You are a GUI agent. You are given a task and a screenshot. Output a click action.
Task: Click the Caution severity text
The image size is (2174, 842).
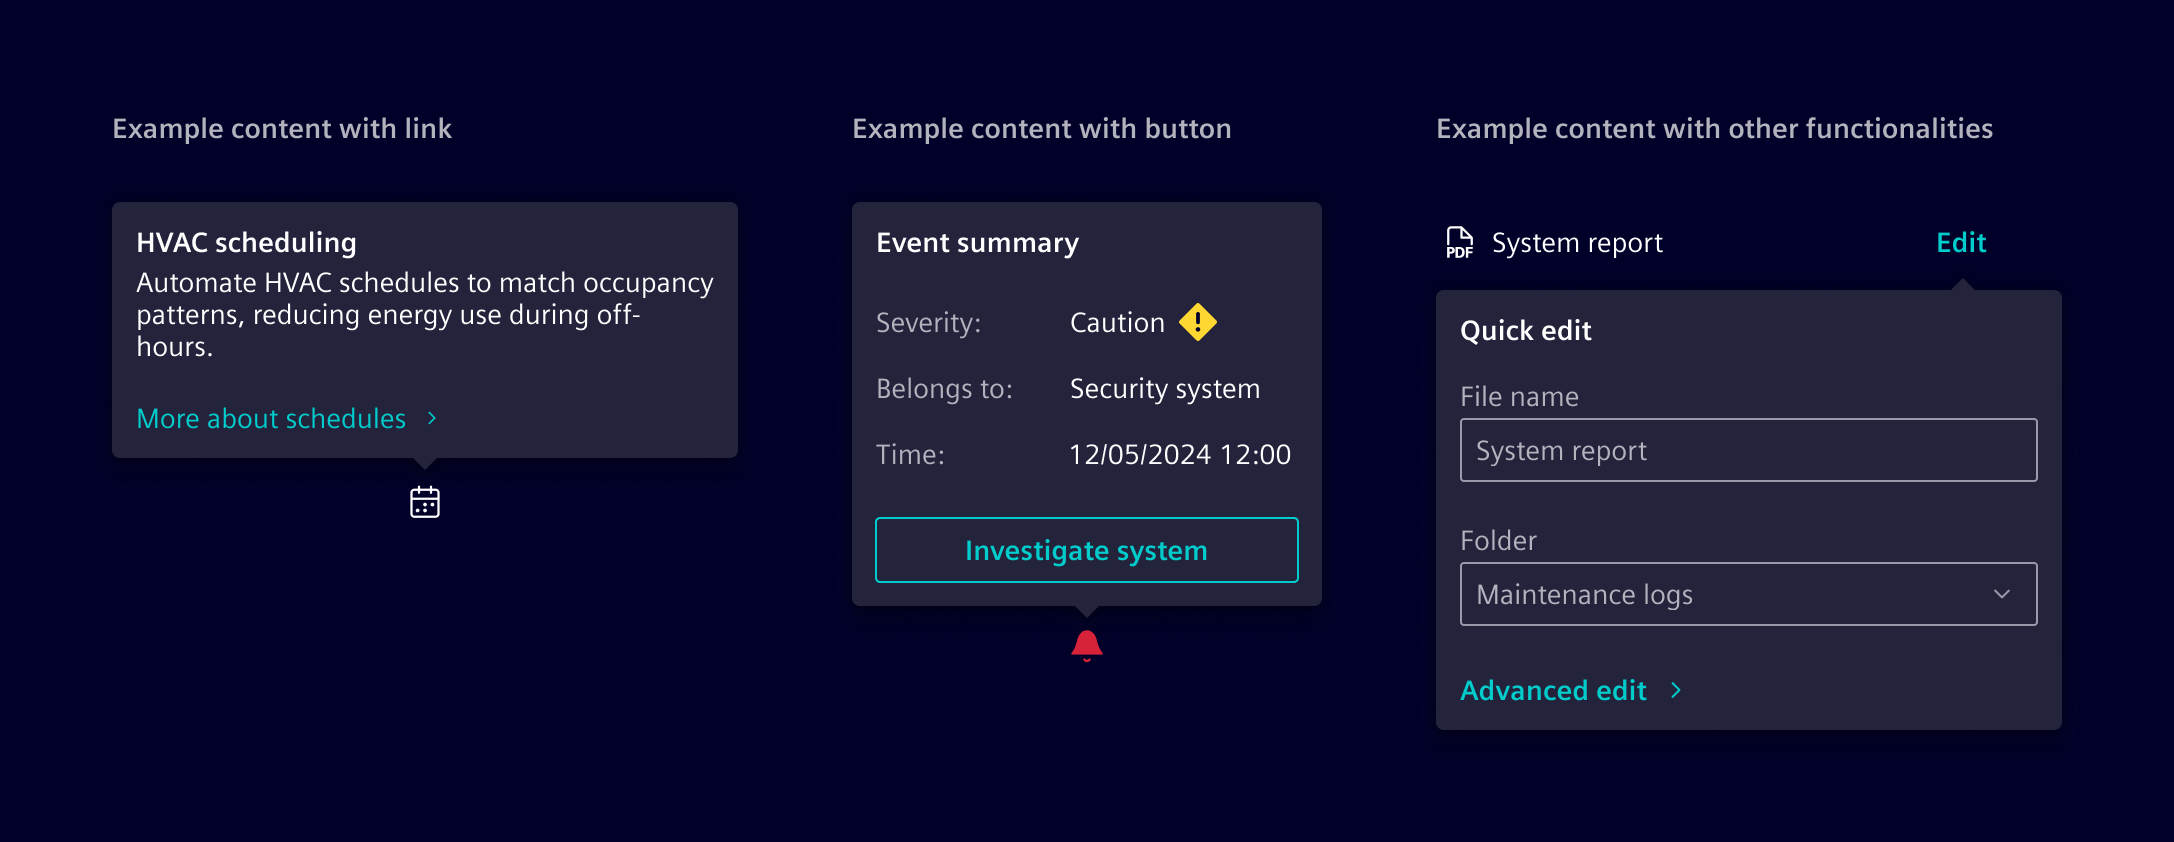point(1117,322)
